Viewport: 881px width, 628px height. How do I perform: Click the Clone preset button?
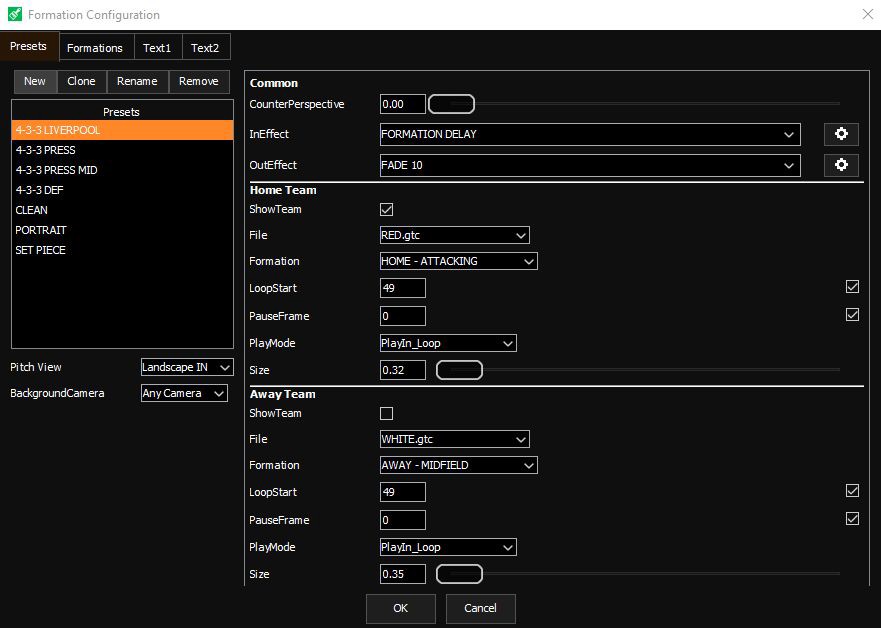tap(81, 81)
